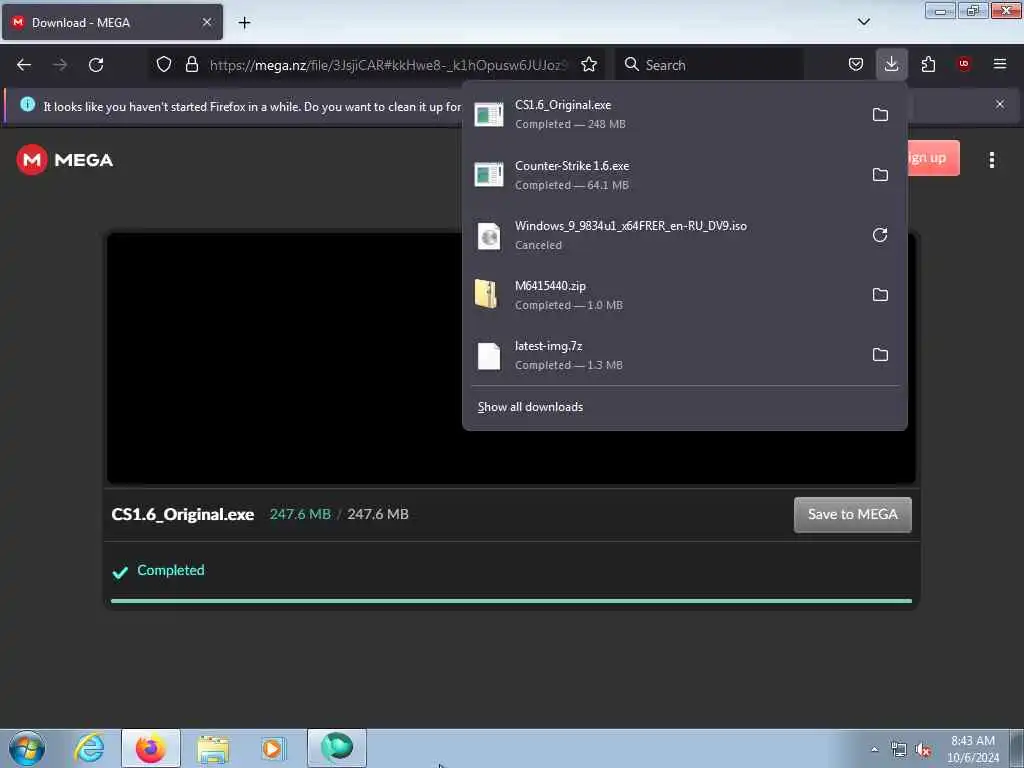Click the green app taskbar icon
Viewport: 1024px width, 768px height.
tap(336, 748)
